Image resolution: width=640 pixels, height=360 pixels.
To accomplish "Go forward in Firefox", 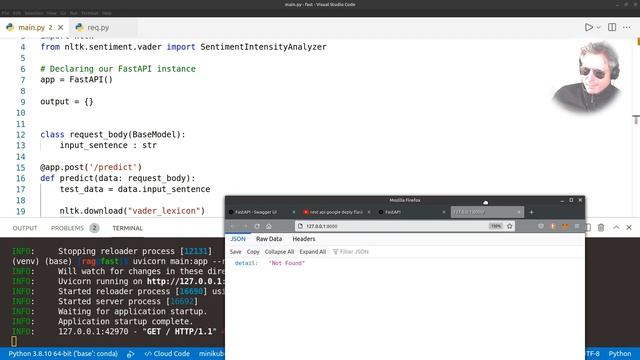I will (245, 226).
